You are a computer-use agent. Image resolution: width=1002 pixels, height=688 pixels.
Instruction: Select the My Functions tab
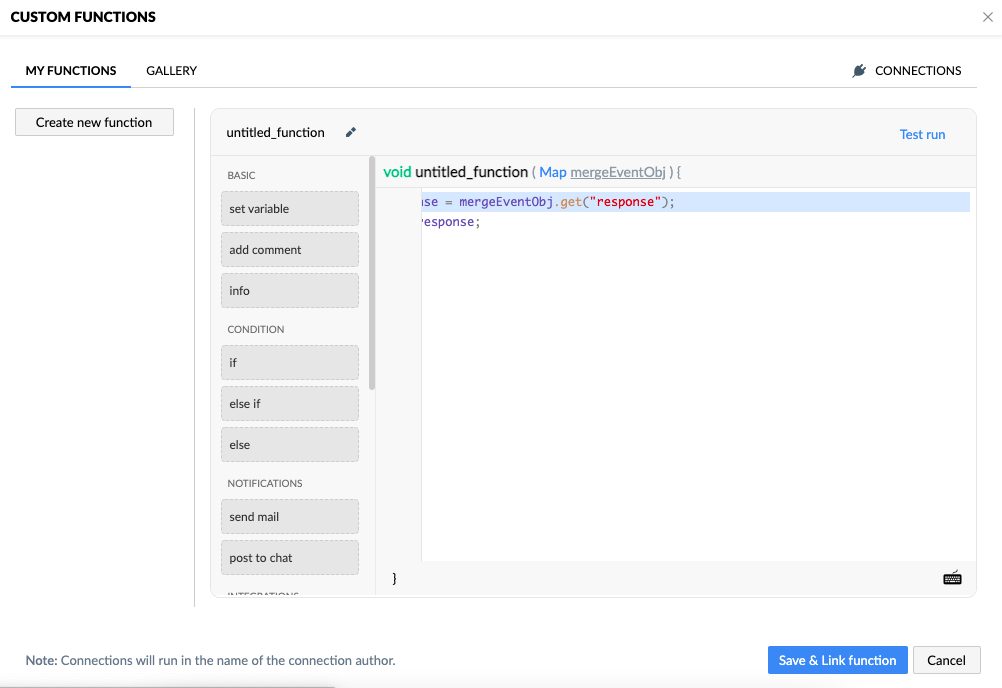click(71, 71)
